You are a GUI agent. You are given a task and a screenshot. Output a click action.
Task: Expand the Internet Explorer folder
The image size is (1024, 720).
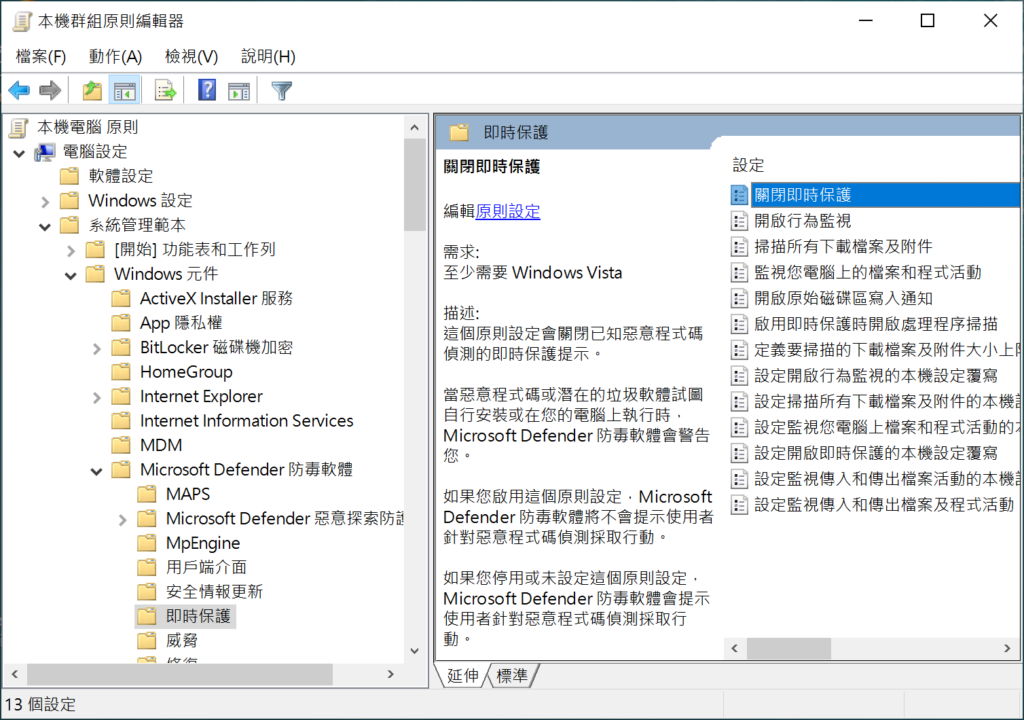(97, 397)
